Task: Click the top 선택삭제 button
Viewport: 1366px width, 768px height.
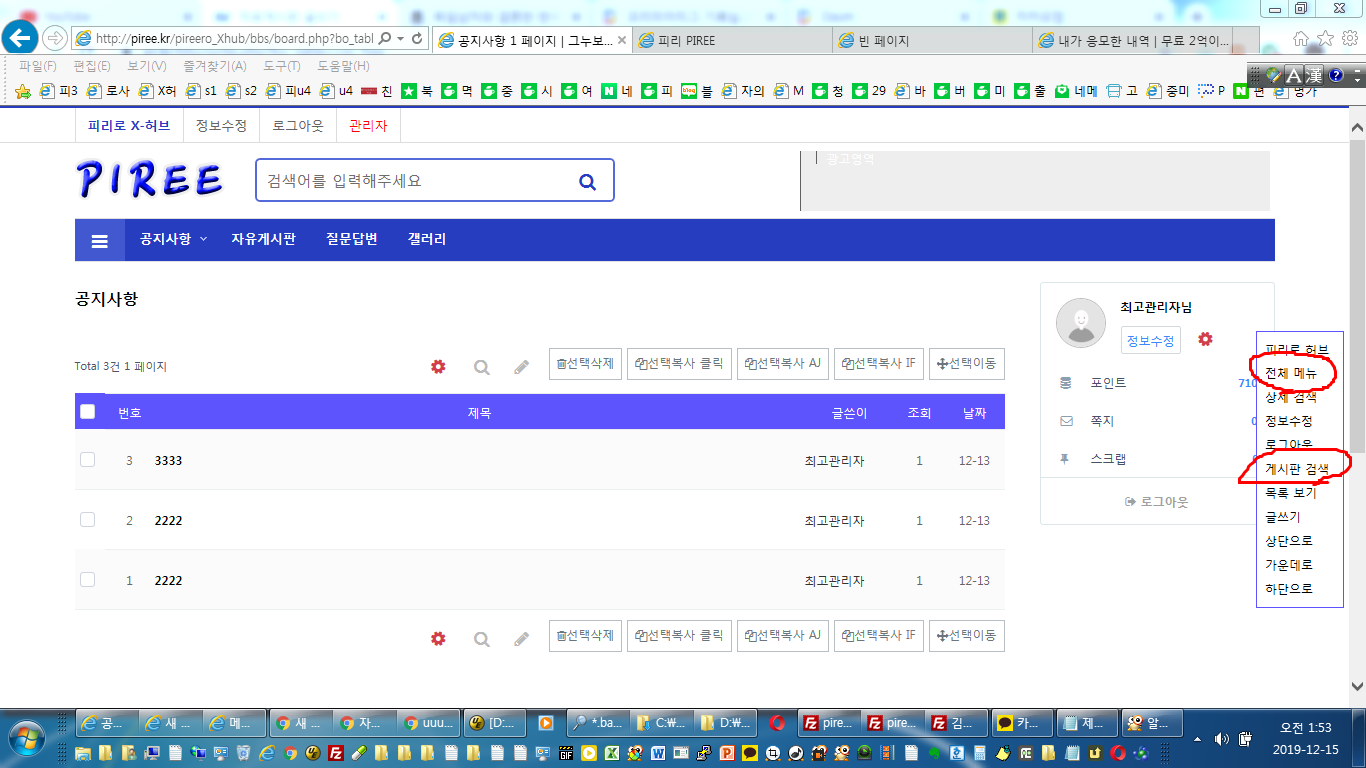Action: (x=585, y=364)
